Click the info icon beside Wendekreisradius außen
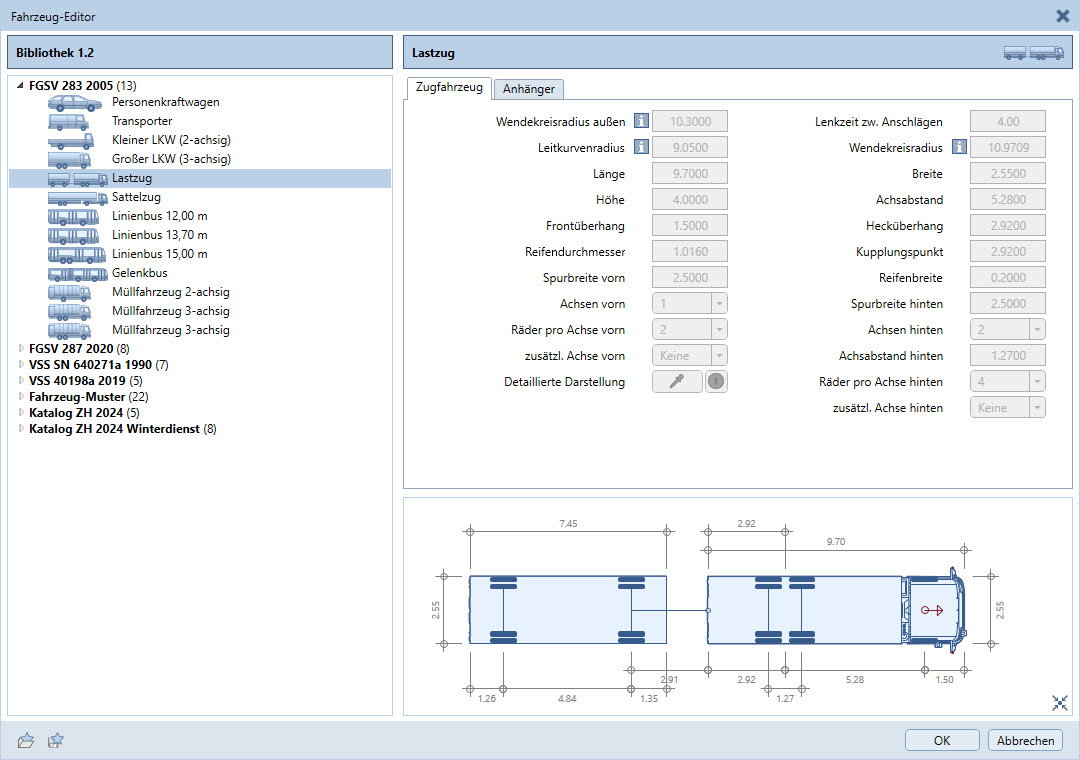The height and width of the screenshot is (760, 1080). pos(641,122)
